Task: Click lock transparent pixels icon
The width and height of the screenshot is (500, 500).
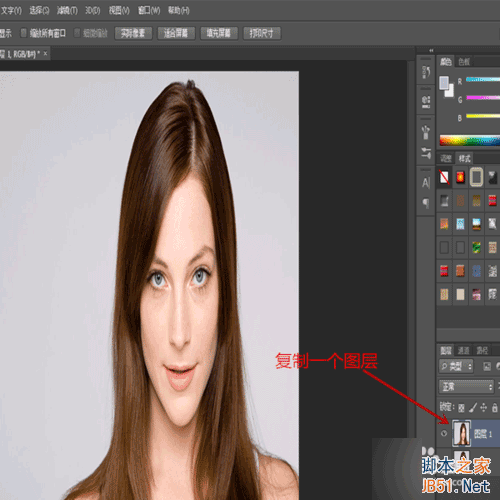Action: click(x=461, y=407)
